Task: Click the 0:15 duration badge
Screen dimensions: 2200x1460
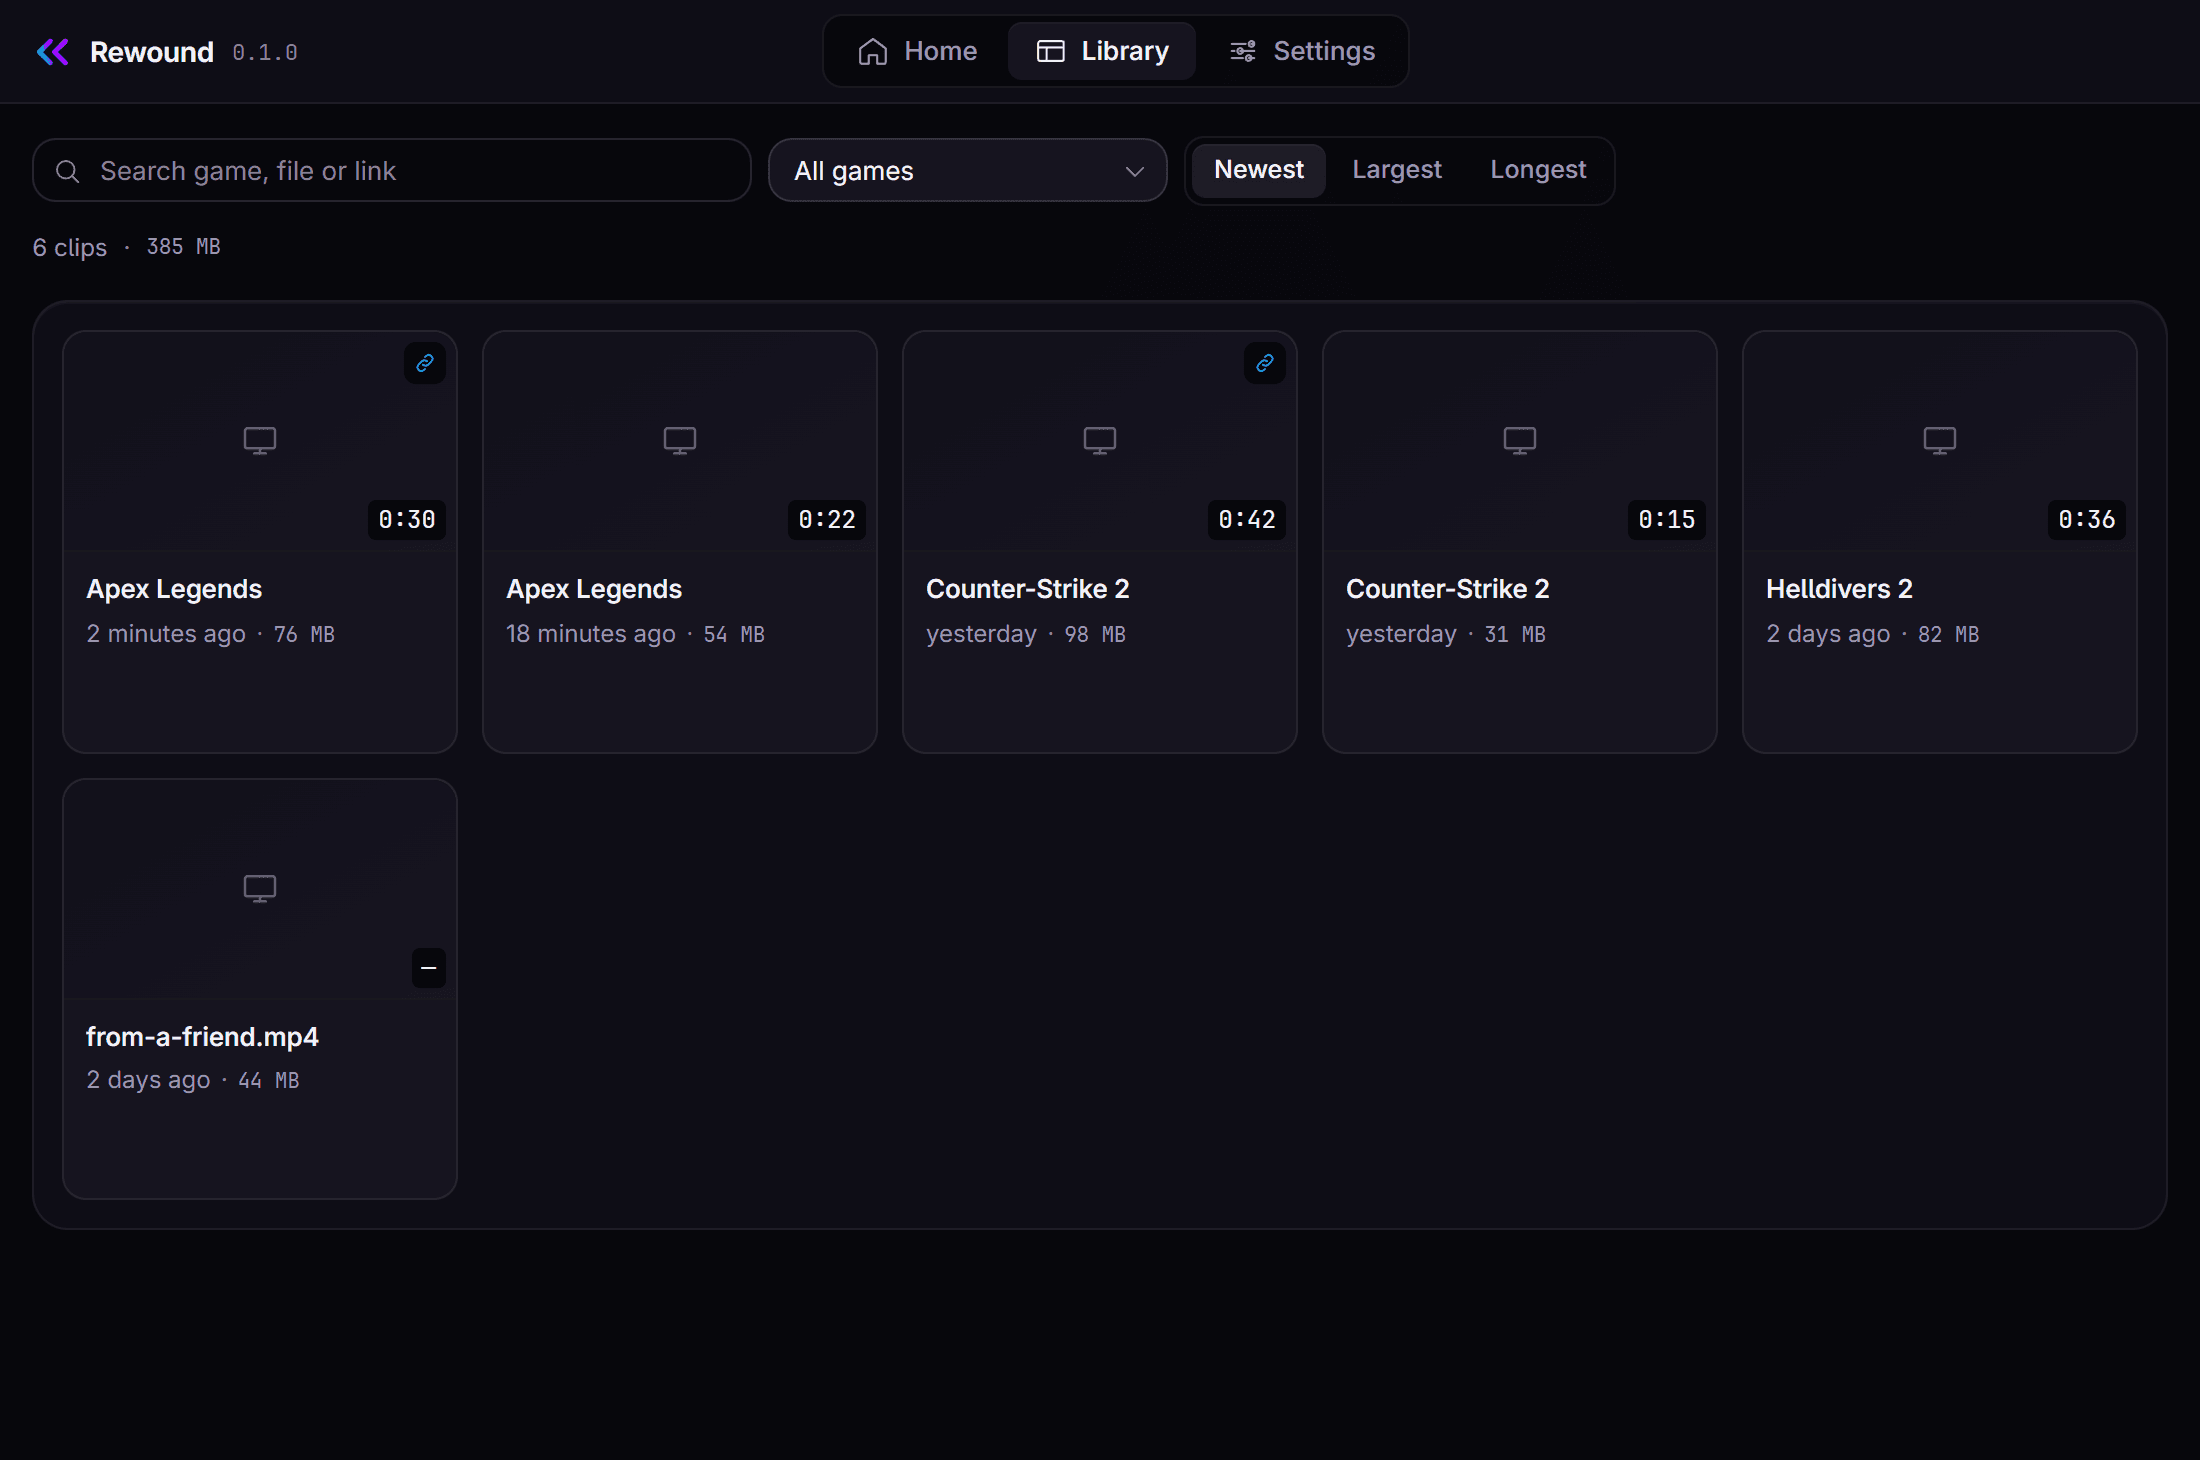Action: click(x=1667, y=520)
